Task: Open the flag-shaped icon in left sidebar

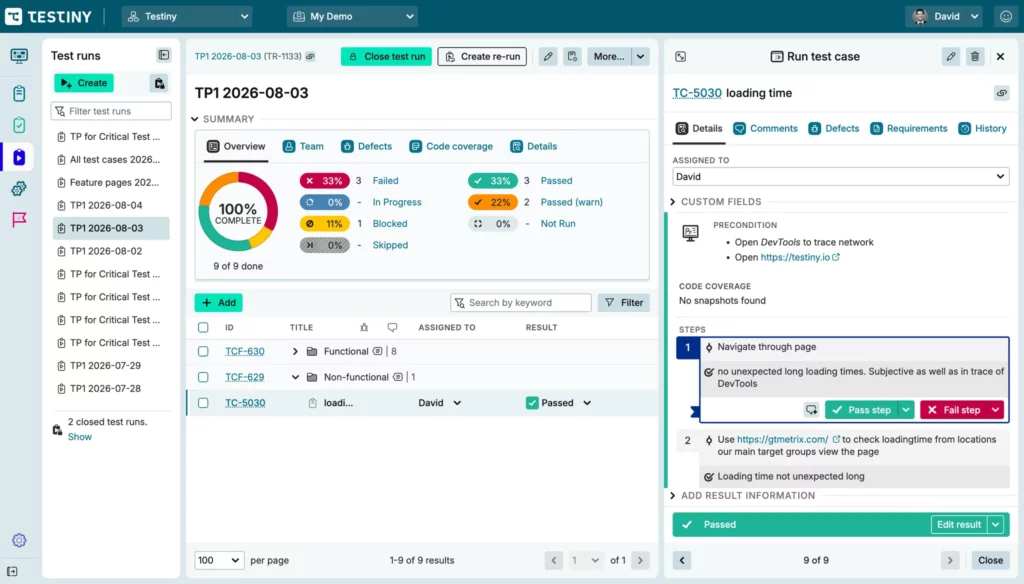Action: 19,219
